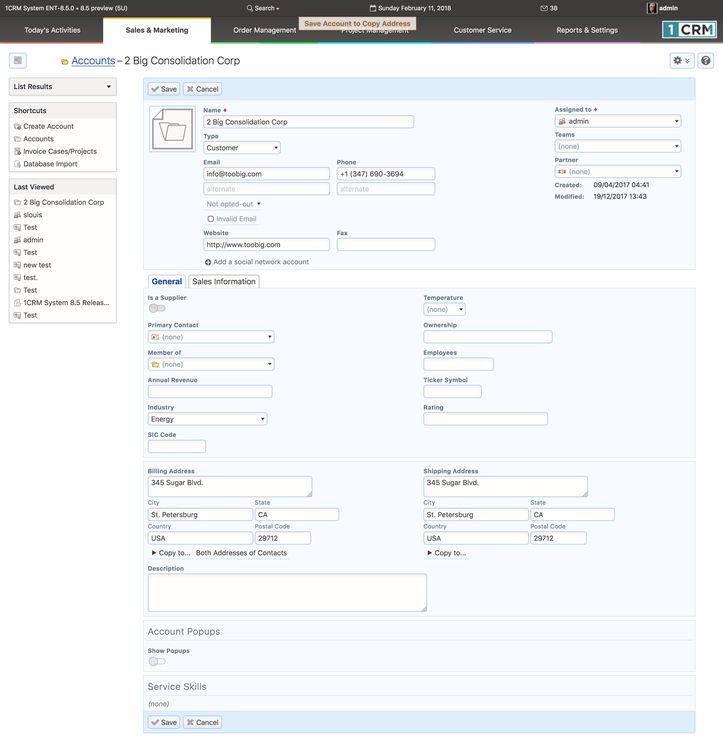
Task: Click the slouis user icon in Last Viewed
Action: point(17,215)
